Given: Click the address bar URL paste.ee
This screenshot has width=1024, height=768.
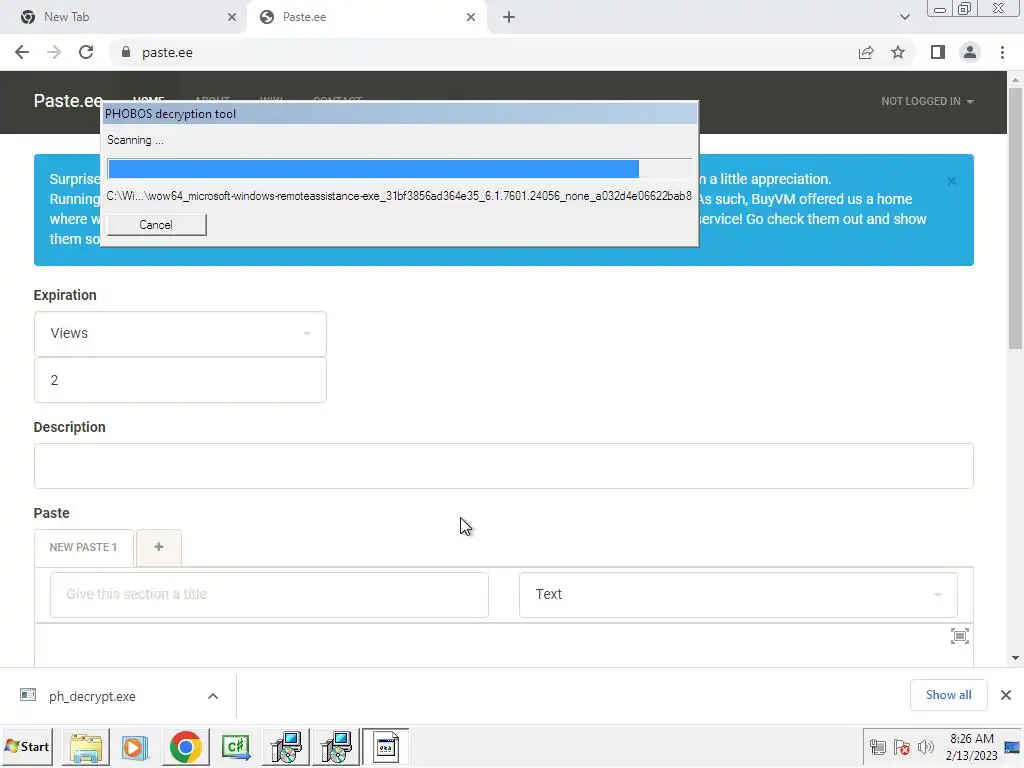Looking at the screenshot, I should 167,52.
